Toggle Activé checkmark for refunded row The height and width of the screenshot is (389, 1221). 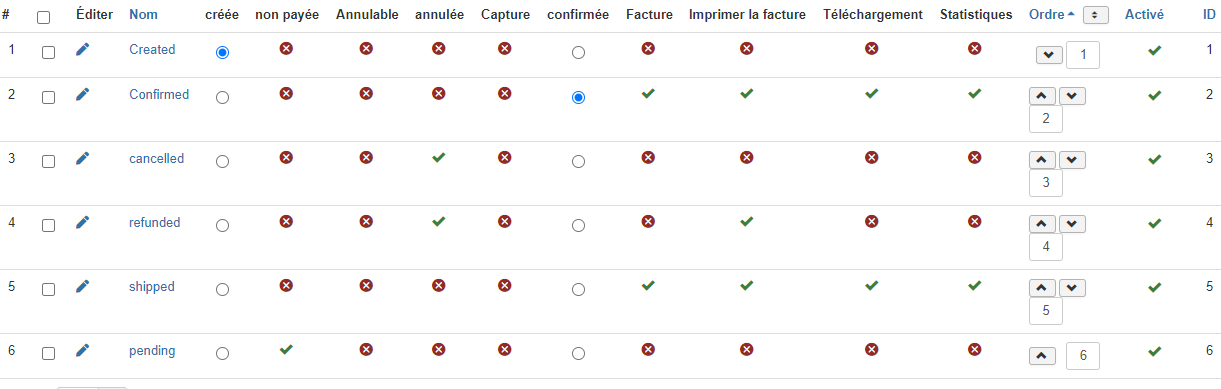coord(1155,223)
